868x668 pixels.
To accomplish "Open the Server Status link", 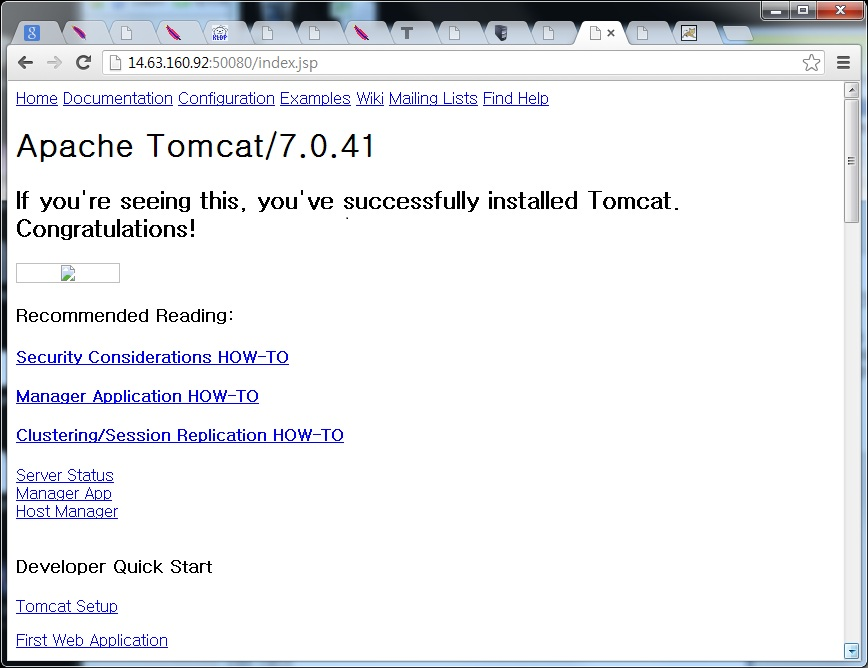I will tap(65, 475).
